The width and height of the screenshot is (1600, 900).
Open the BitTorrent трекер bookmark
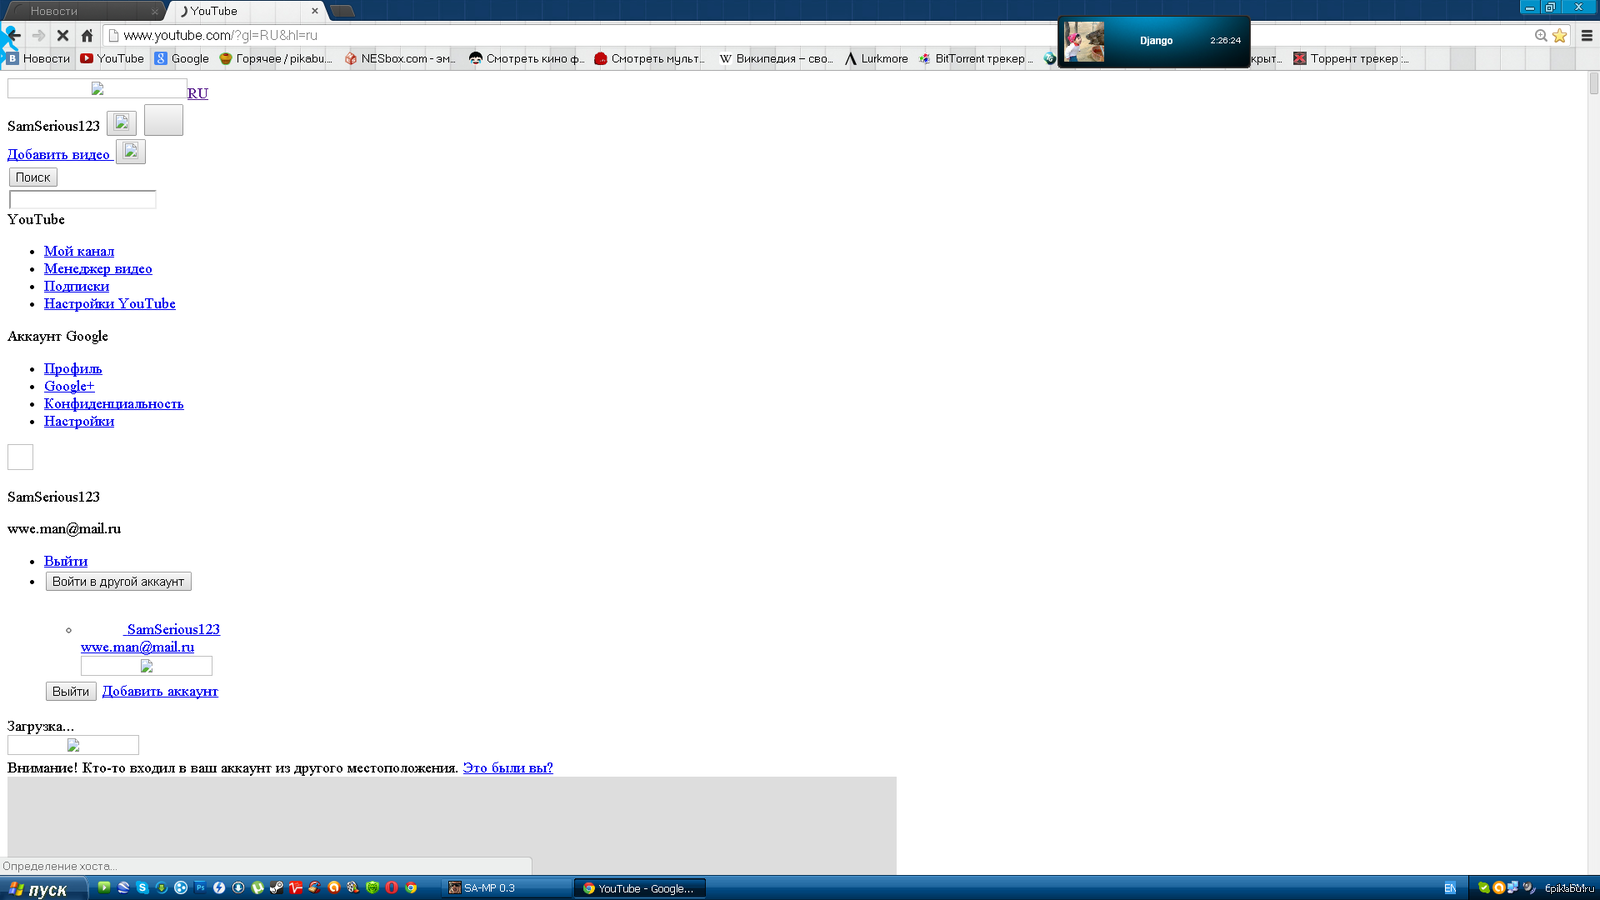tap(976, 59)
